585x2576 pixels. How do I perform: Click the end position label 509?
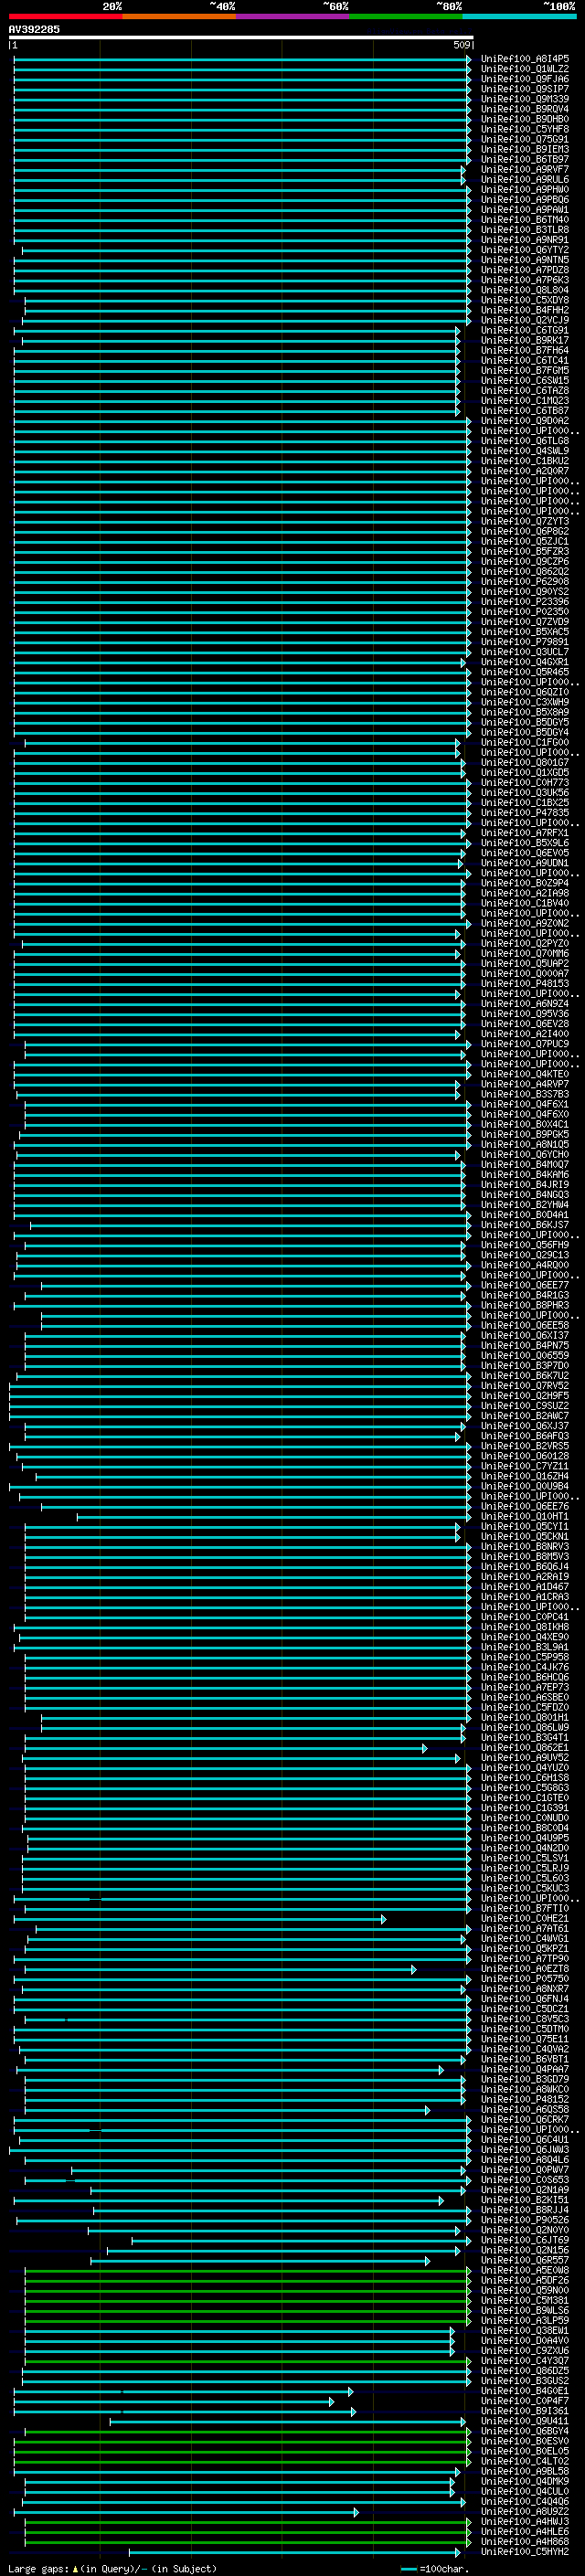click(x=462, y=45)
